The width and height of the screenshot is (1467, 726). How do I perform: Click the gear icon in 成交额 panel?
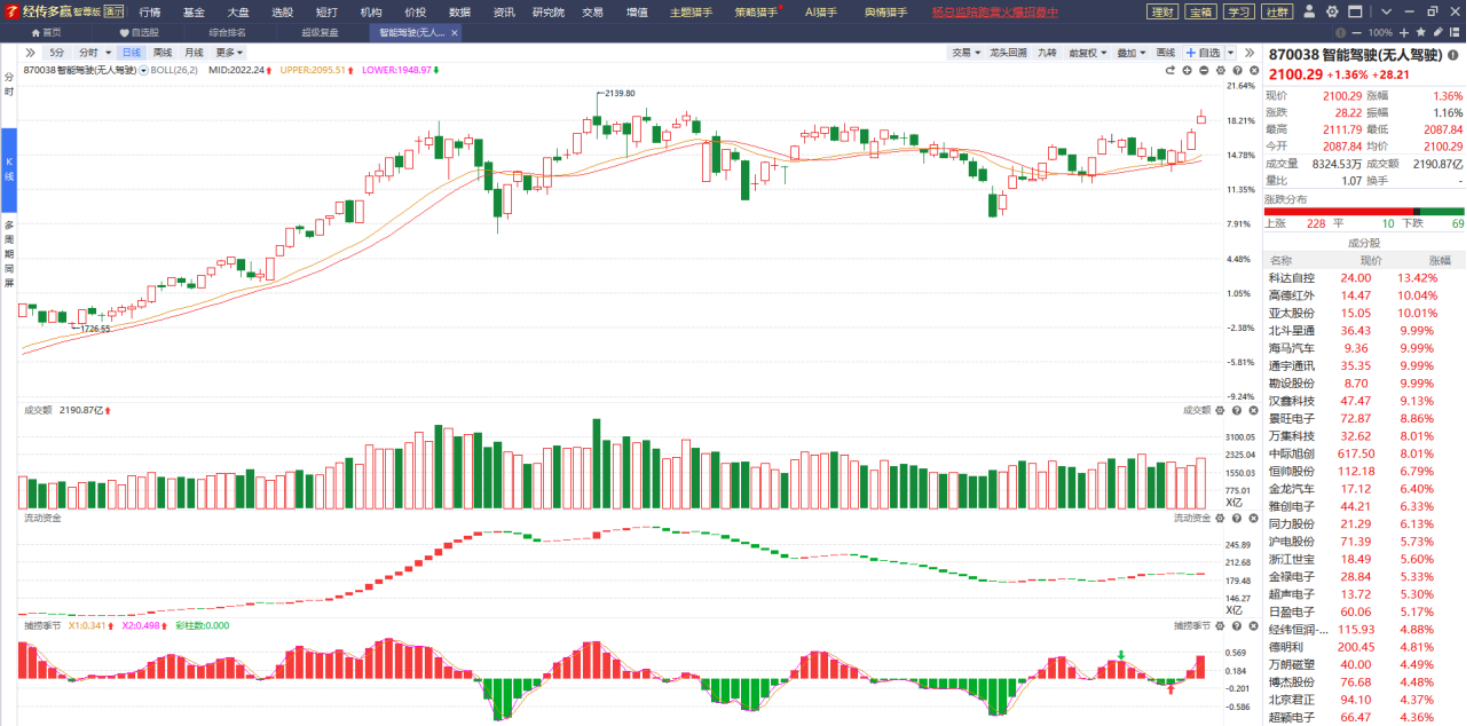coord(1220,410)
